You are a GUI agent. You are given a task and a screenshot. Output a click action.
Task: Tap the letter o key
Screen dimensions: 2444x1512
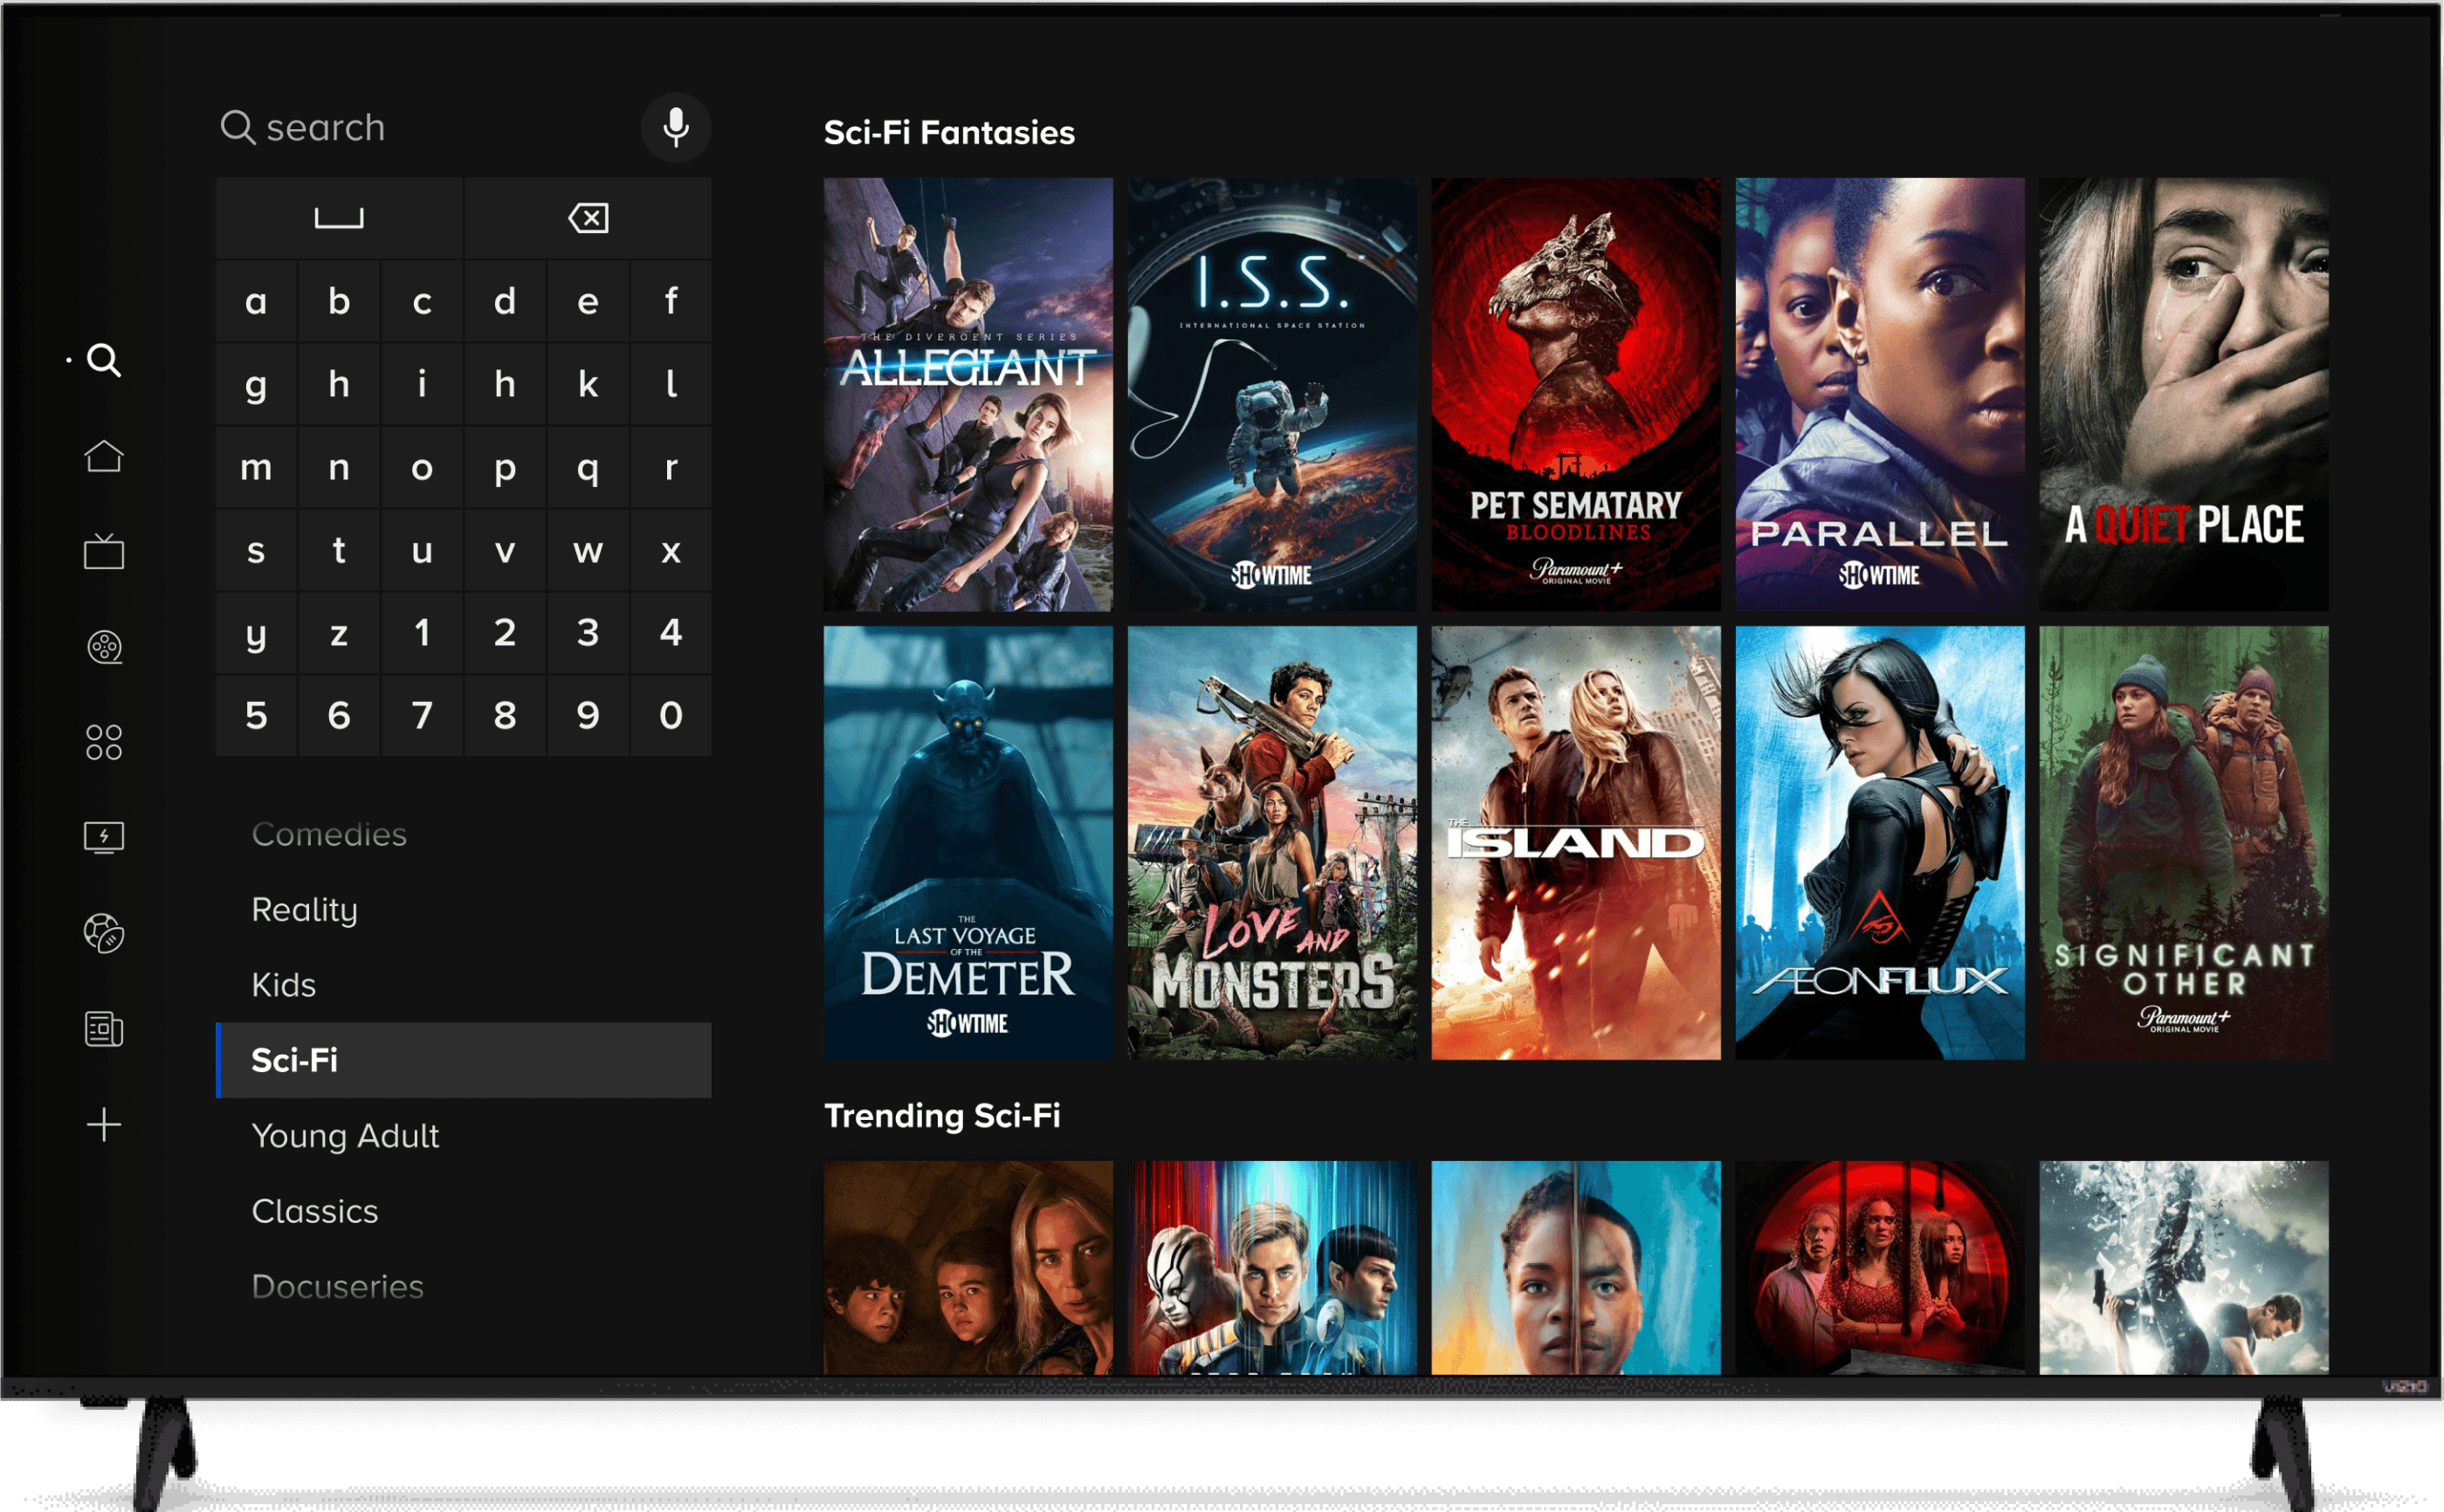[x=422, y=467]
